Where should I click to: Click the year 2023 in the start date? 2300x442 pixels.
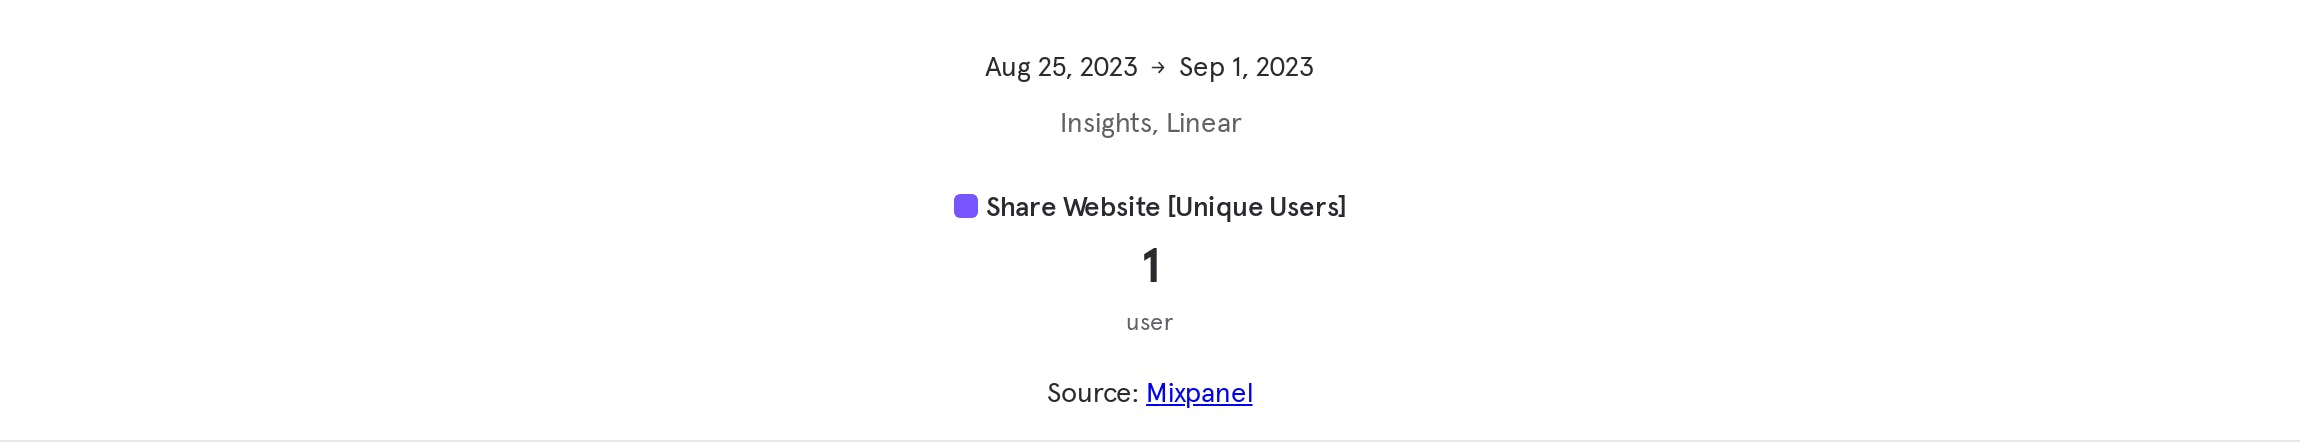(1108, 67)
